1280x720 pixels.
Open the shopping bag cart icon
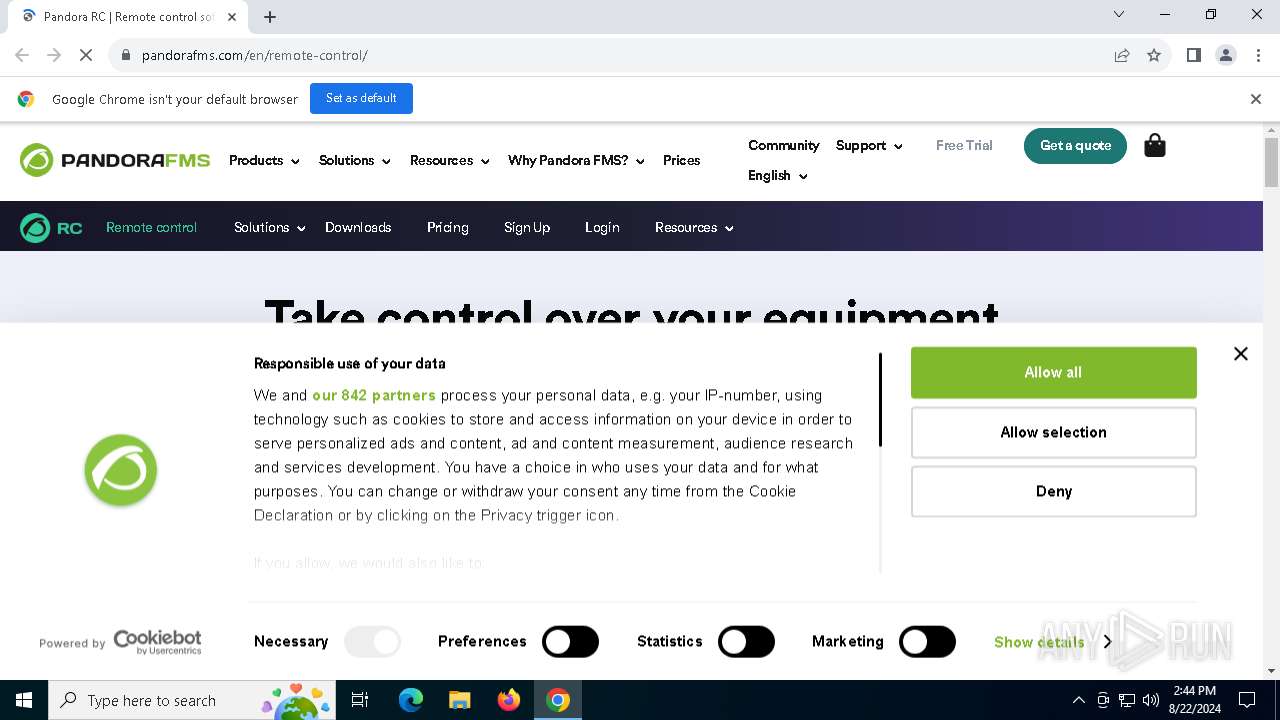pyautogui.click(x=1155, y=146)
